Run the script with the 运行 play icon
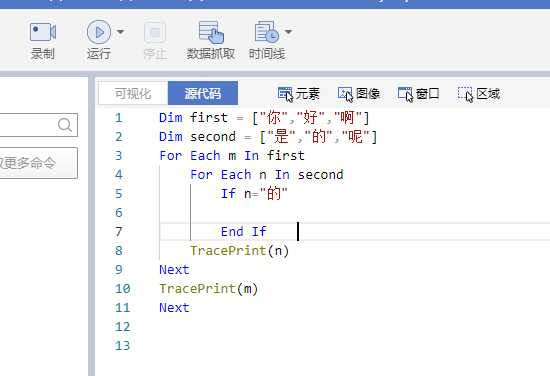This screenshot has width=550, height=376. pyautogui.click(x=99, y=32)
